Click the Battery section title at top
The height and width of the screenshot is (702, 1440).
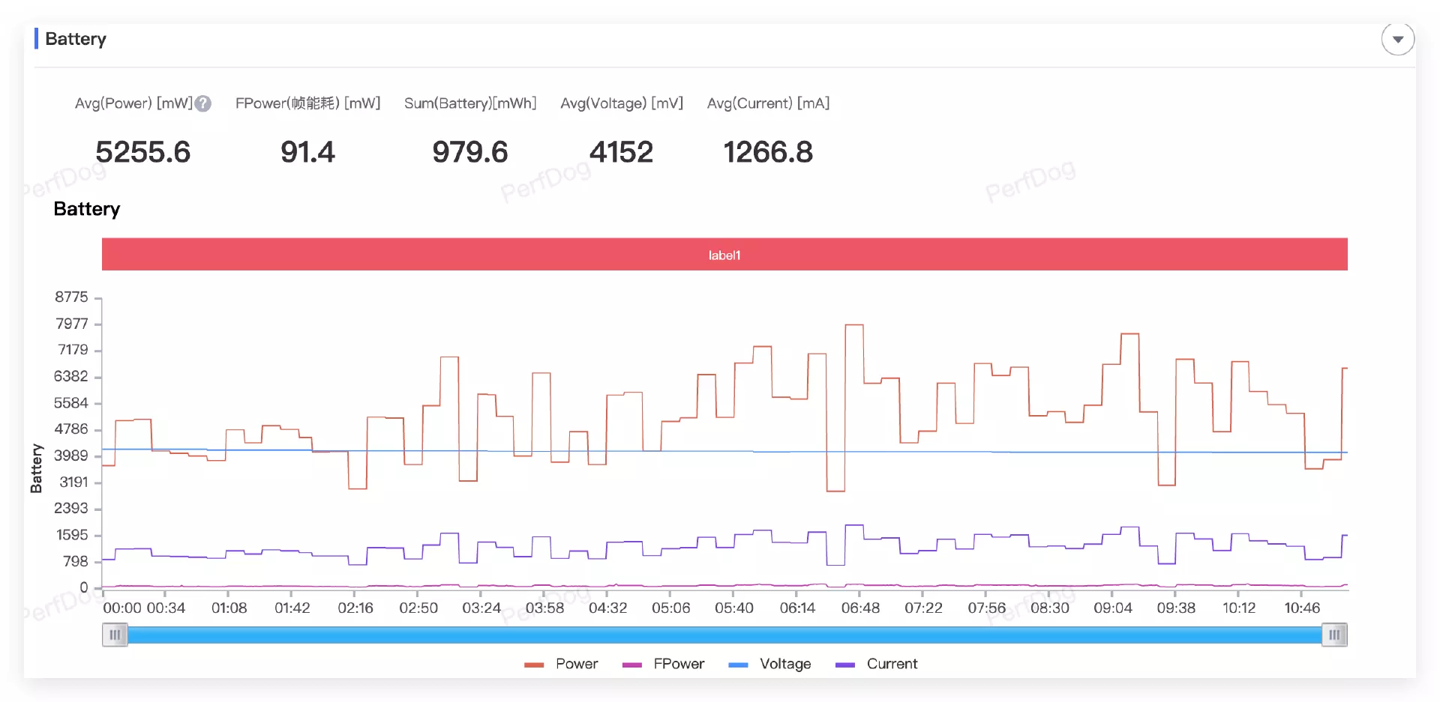(x=75, y=39)
